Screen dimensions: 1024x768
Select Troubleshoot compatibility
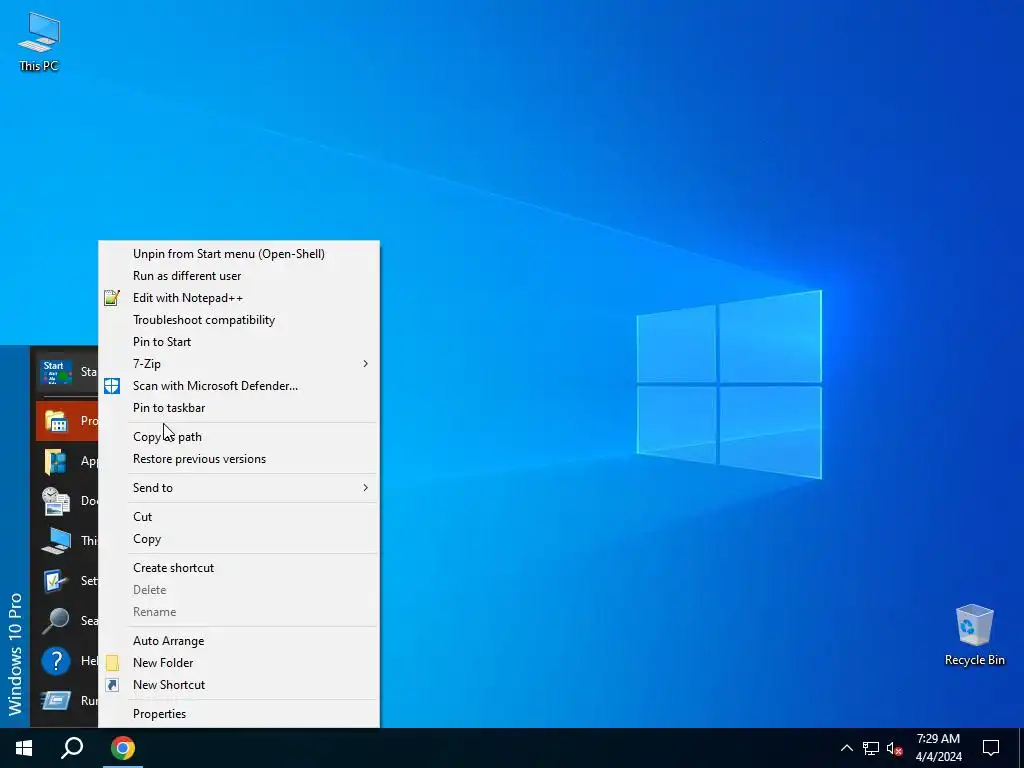(239, 320)
